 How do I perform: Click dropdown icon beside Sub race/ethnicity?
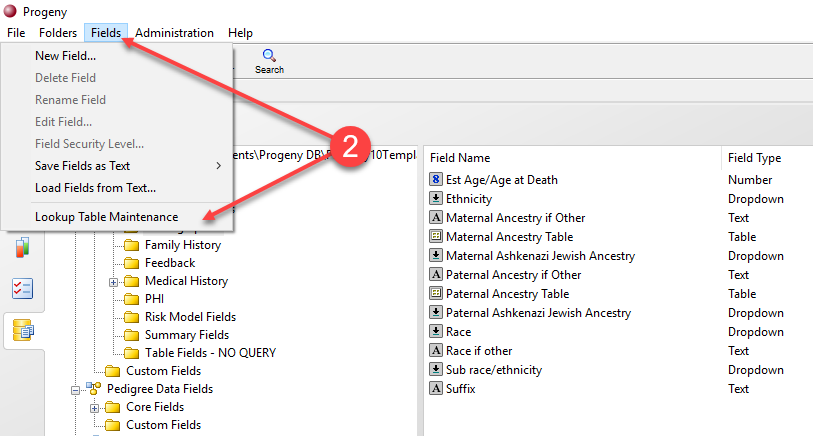click(436, 369)
